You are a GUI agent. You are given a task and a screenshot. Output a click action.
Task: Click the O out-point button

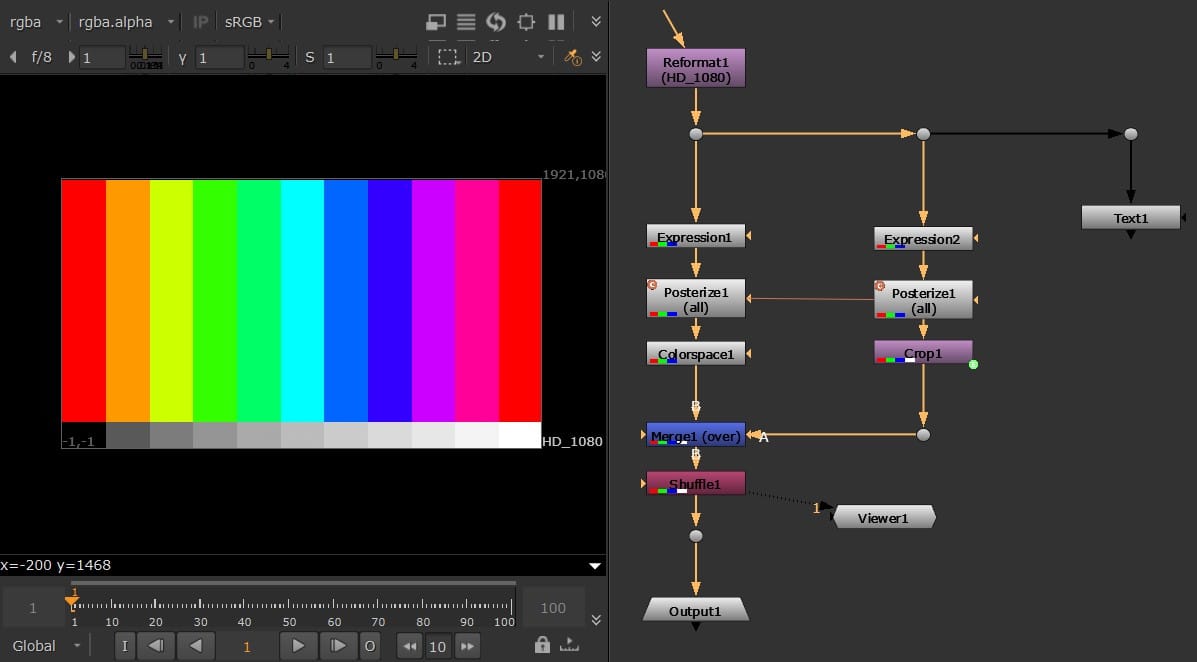[369, 646]
